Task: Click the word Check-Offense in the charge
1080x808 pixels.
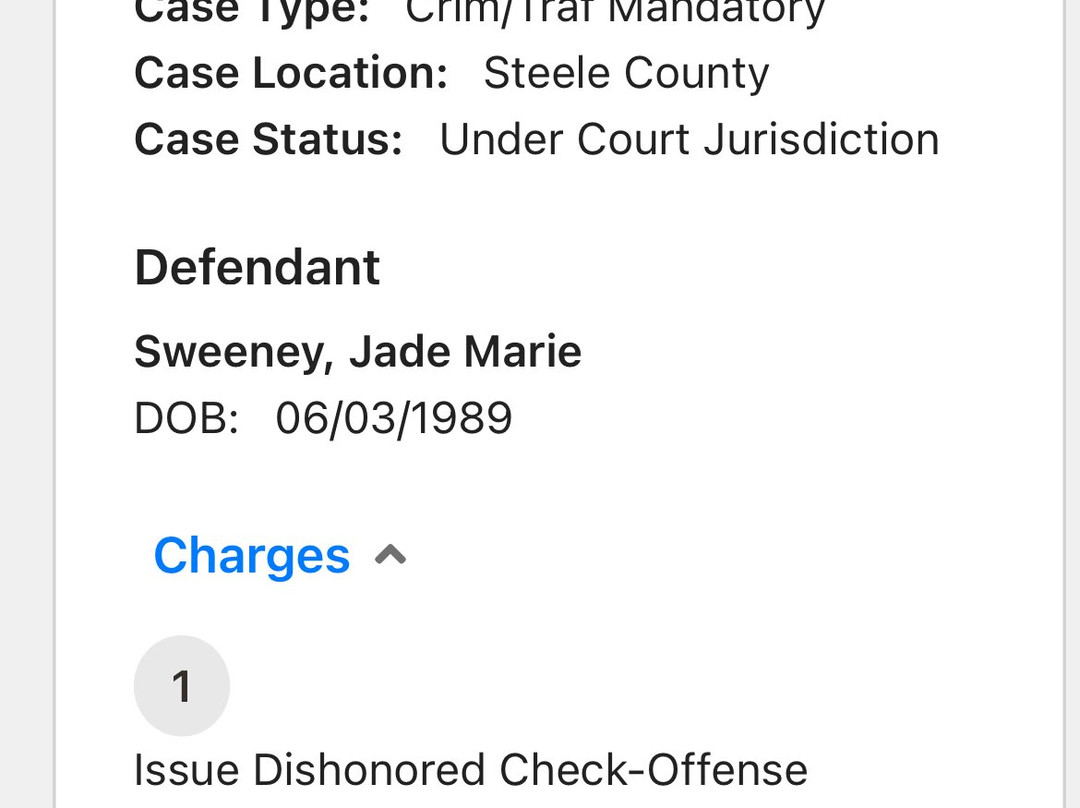Action: click(653, 770)
